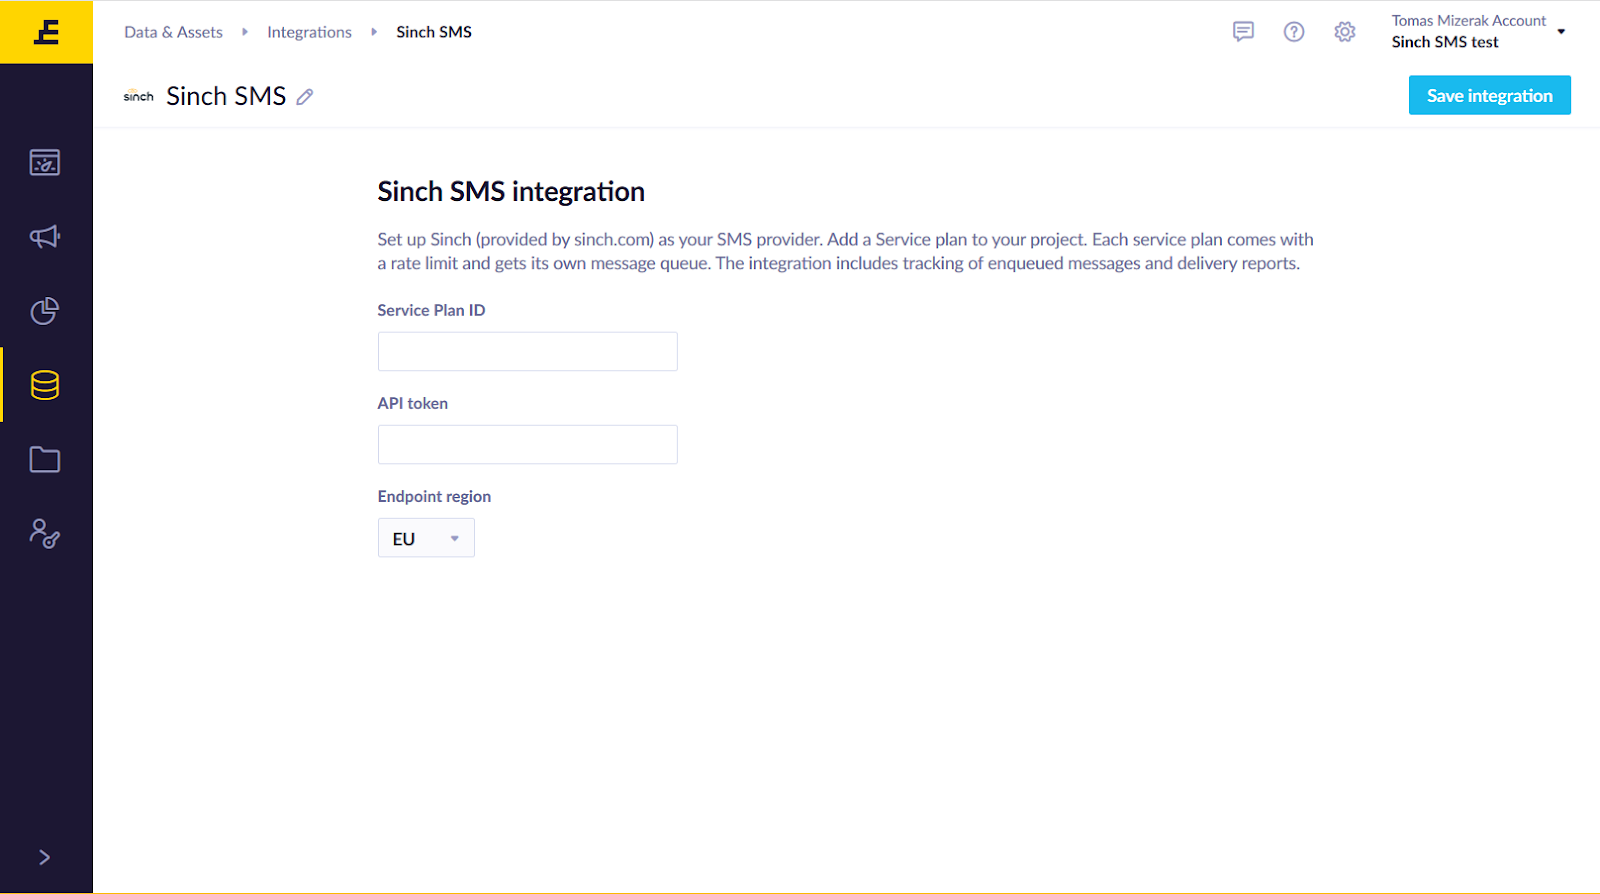Screen dimensions: 1600x894
Task: Open the Endpoint region EU dropdown
Action: click(x=426, y=538)
